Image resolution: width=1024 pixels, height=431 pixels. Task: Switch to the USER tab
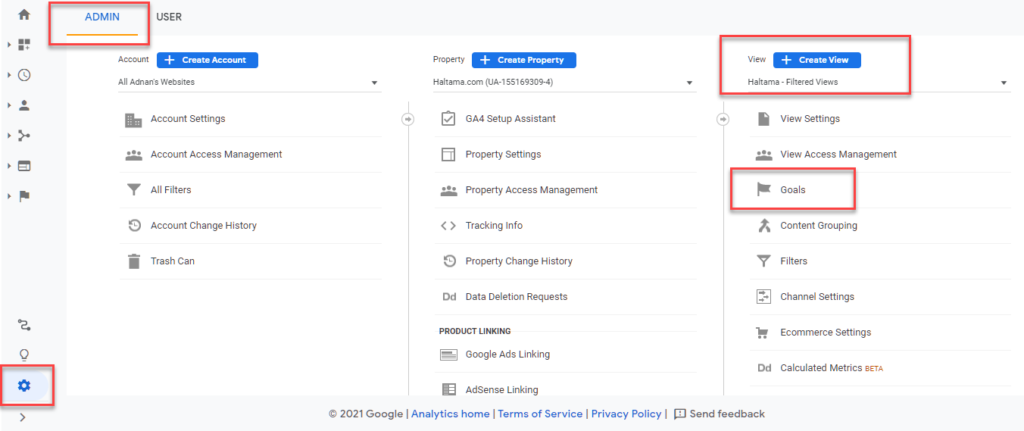(169, 18)
